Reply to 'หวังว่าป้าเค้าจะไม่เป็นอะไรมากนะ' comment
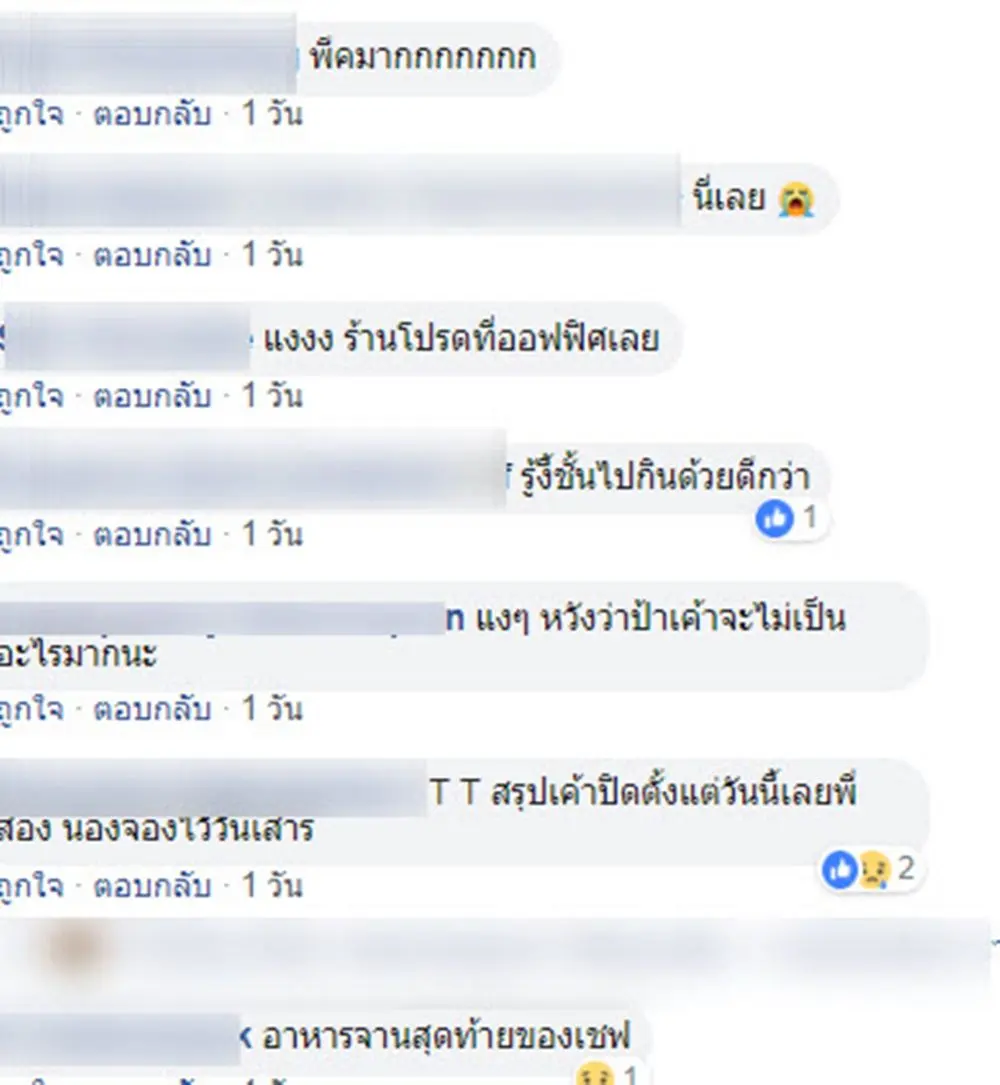 (152, 709)
